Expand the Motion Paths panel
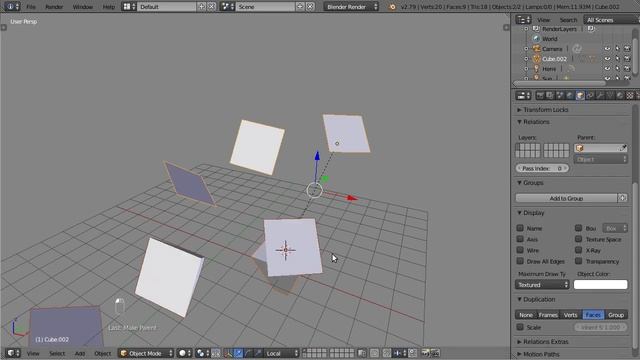 (538, 354)
